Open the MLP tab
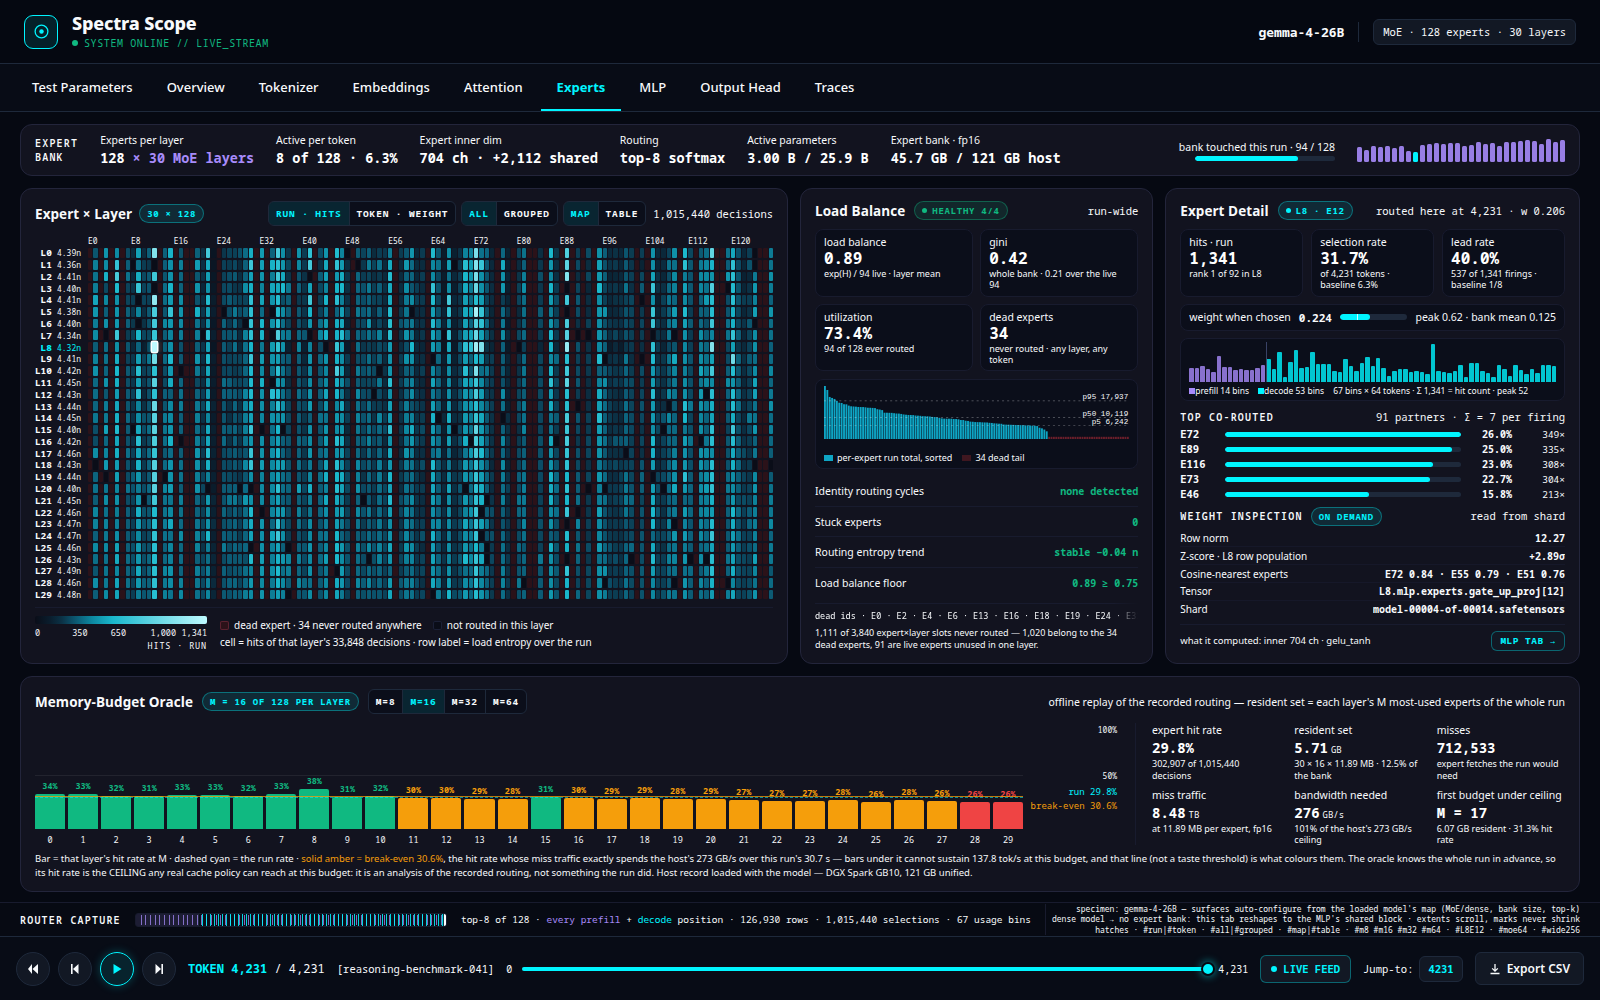 (653, 88)
